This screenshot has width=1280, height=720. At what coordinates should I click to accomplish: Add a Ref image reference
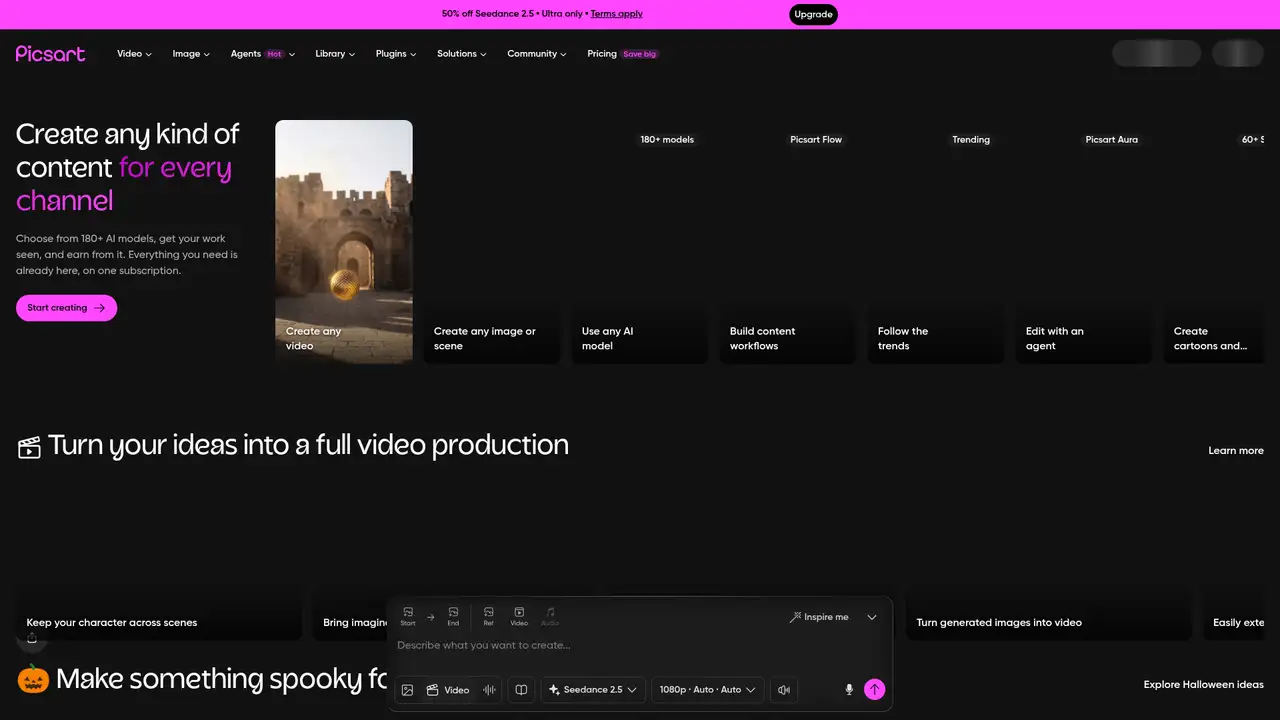tap(488, 616)
